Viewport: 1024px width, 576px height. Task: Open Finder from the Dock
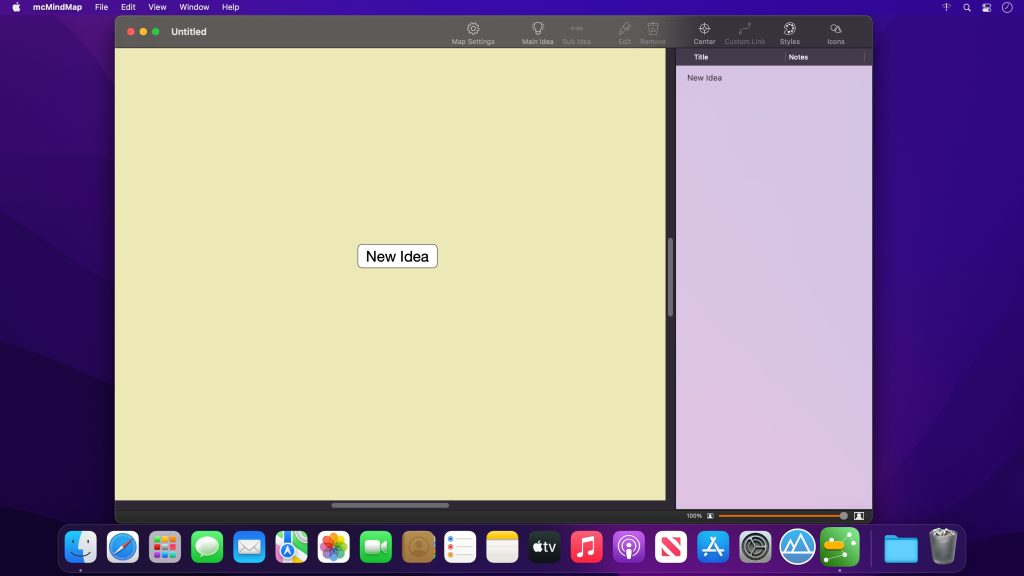81,547
